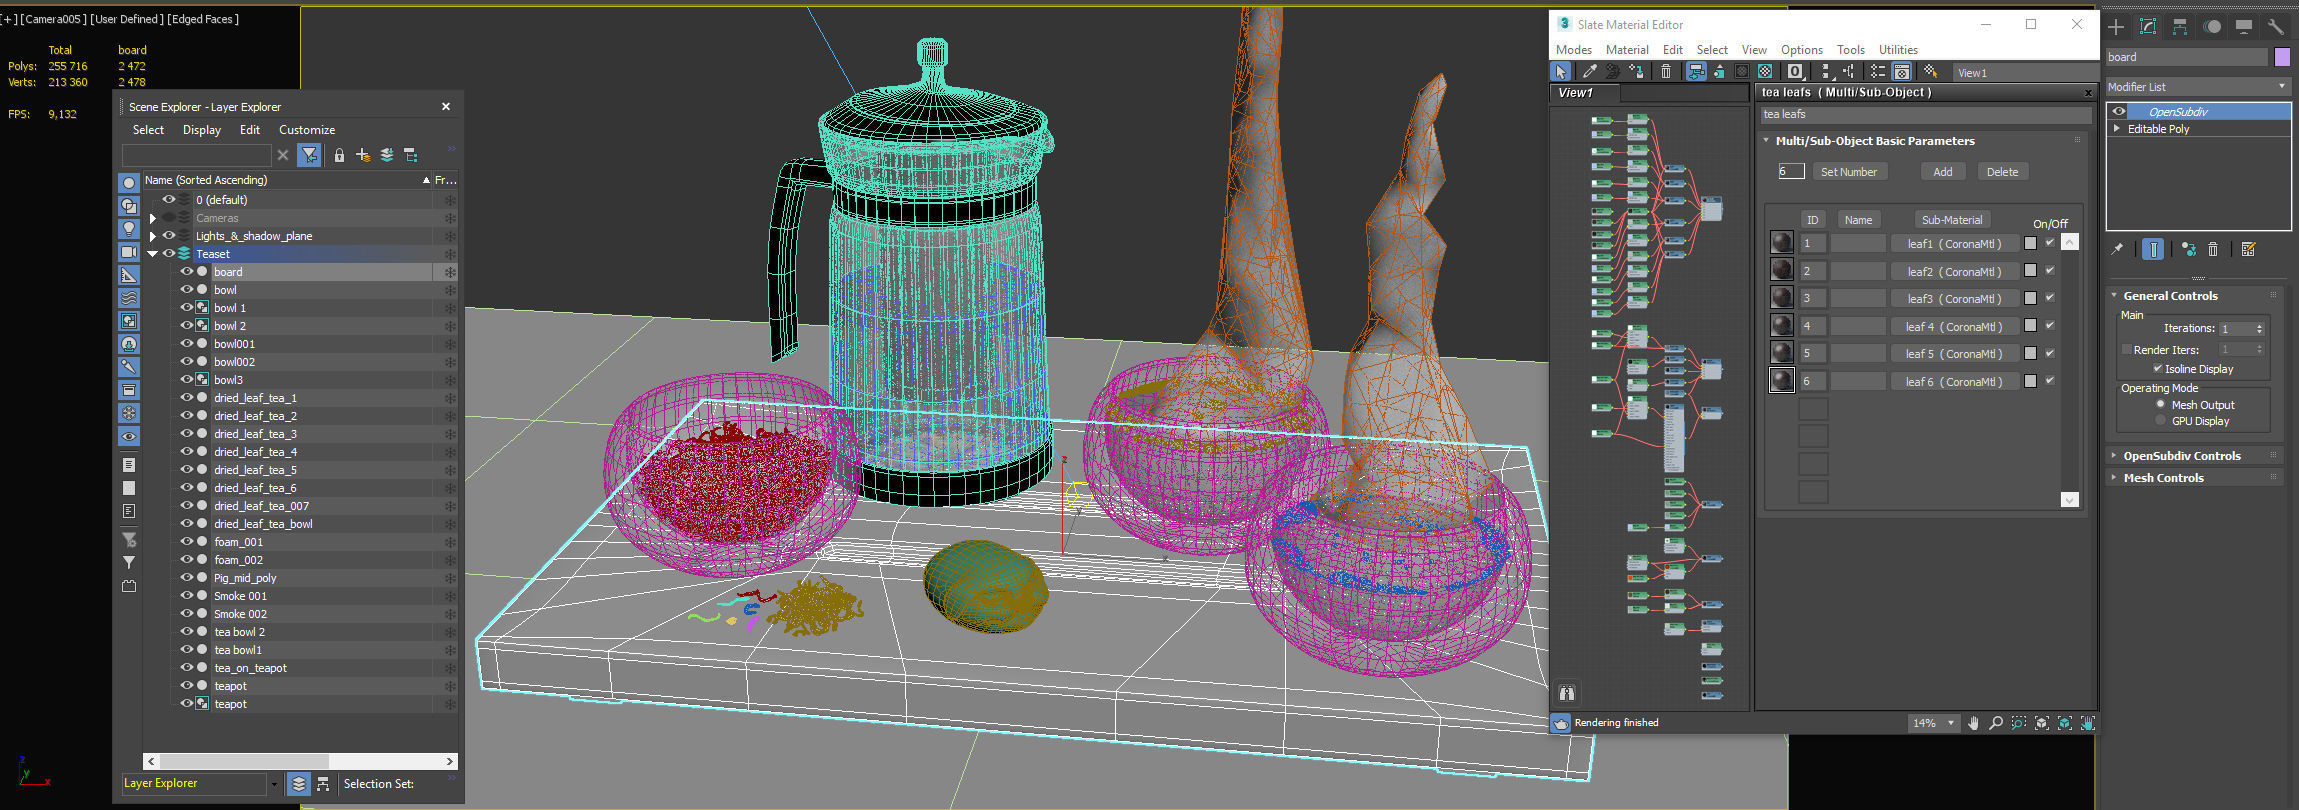Open the Utilities wrench panel tab
Image resolution: width=2299 pixels, height=810 pixels.
coord(2276,27)
